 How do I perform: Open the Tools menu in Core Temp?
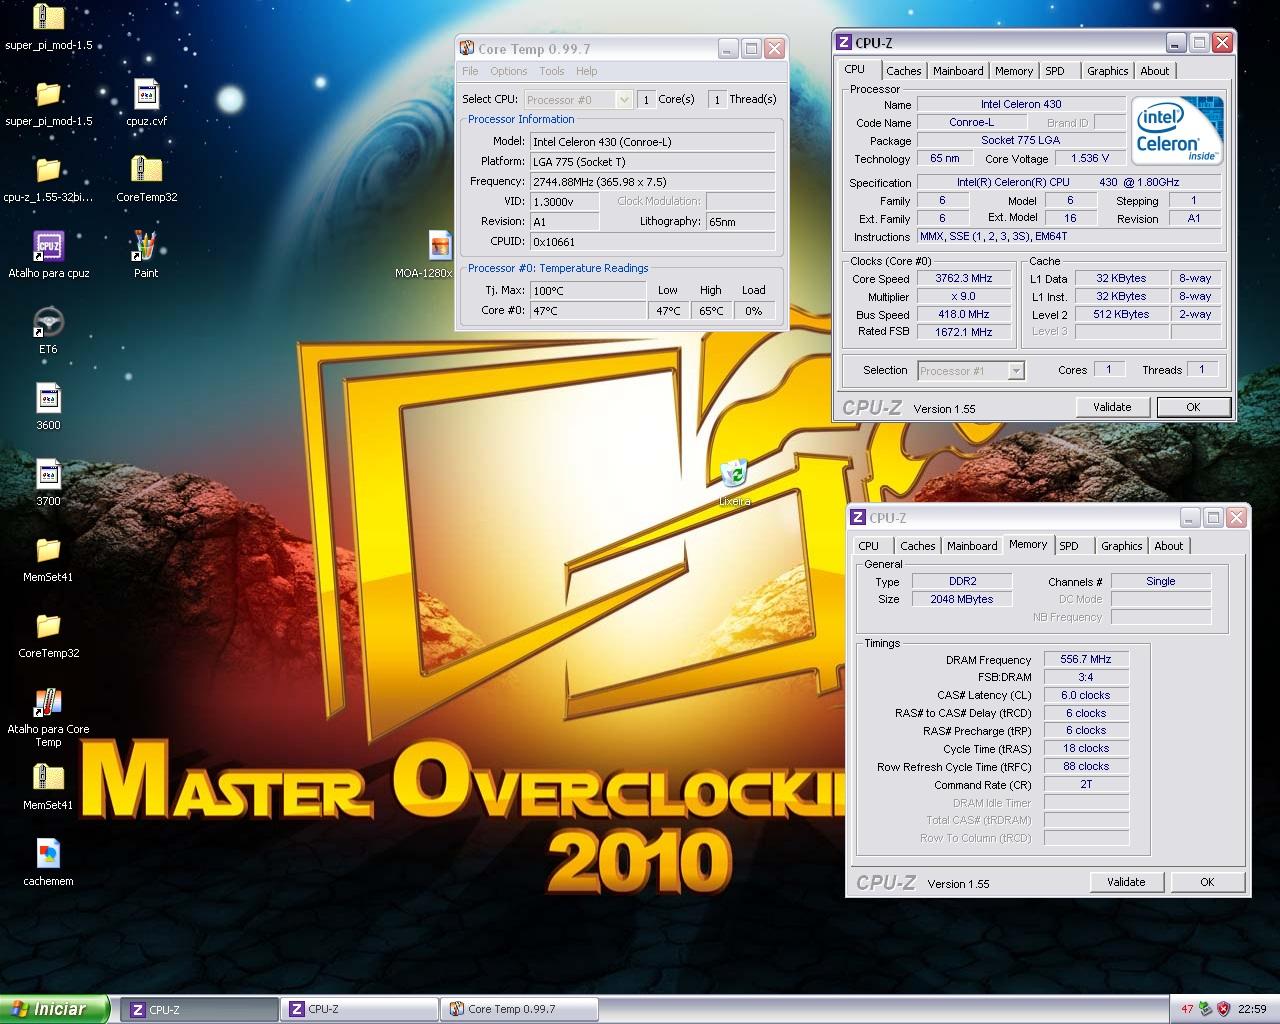(x=552, y=71)
